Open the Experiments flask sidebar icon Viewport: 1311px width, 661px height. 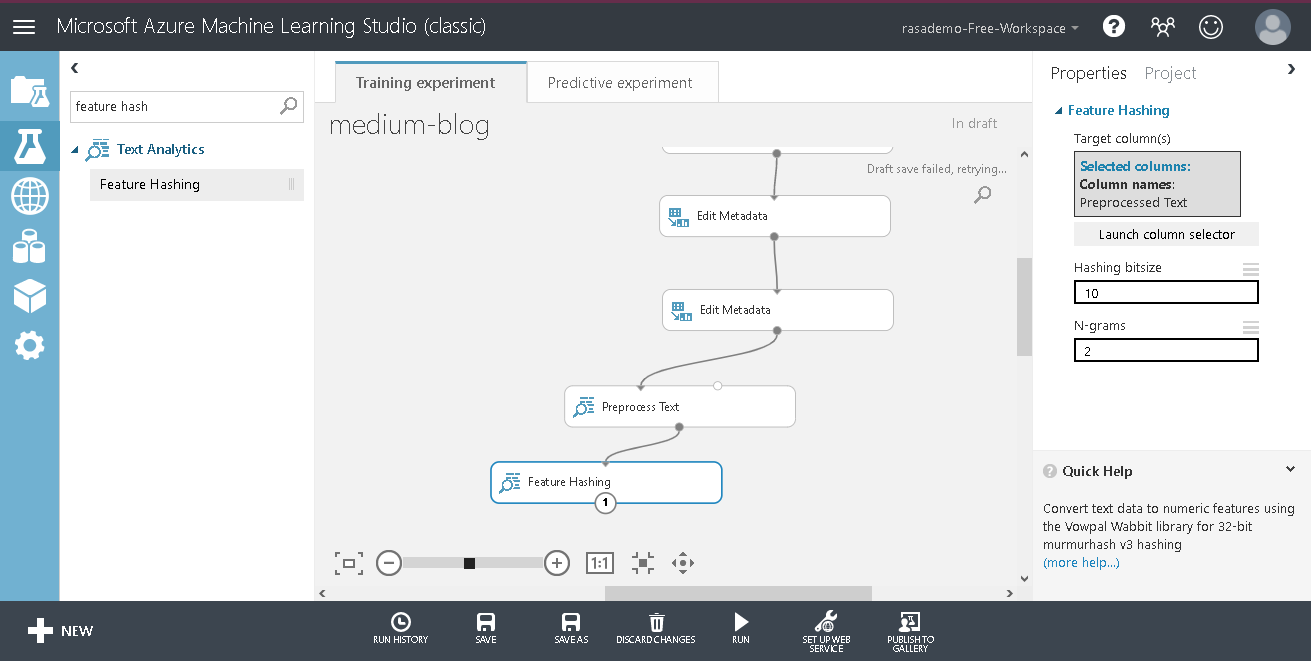[29, 146]
